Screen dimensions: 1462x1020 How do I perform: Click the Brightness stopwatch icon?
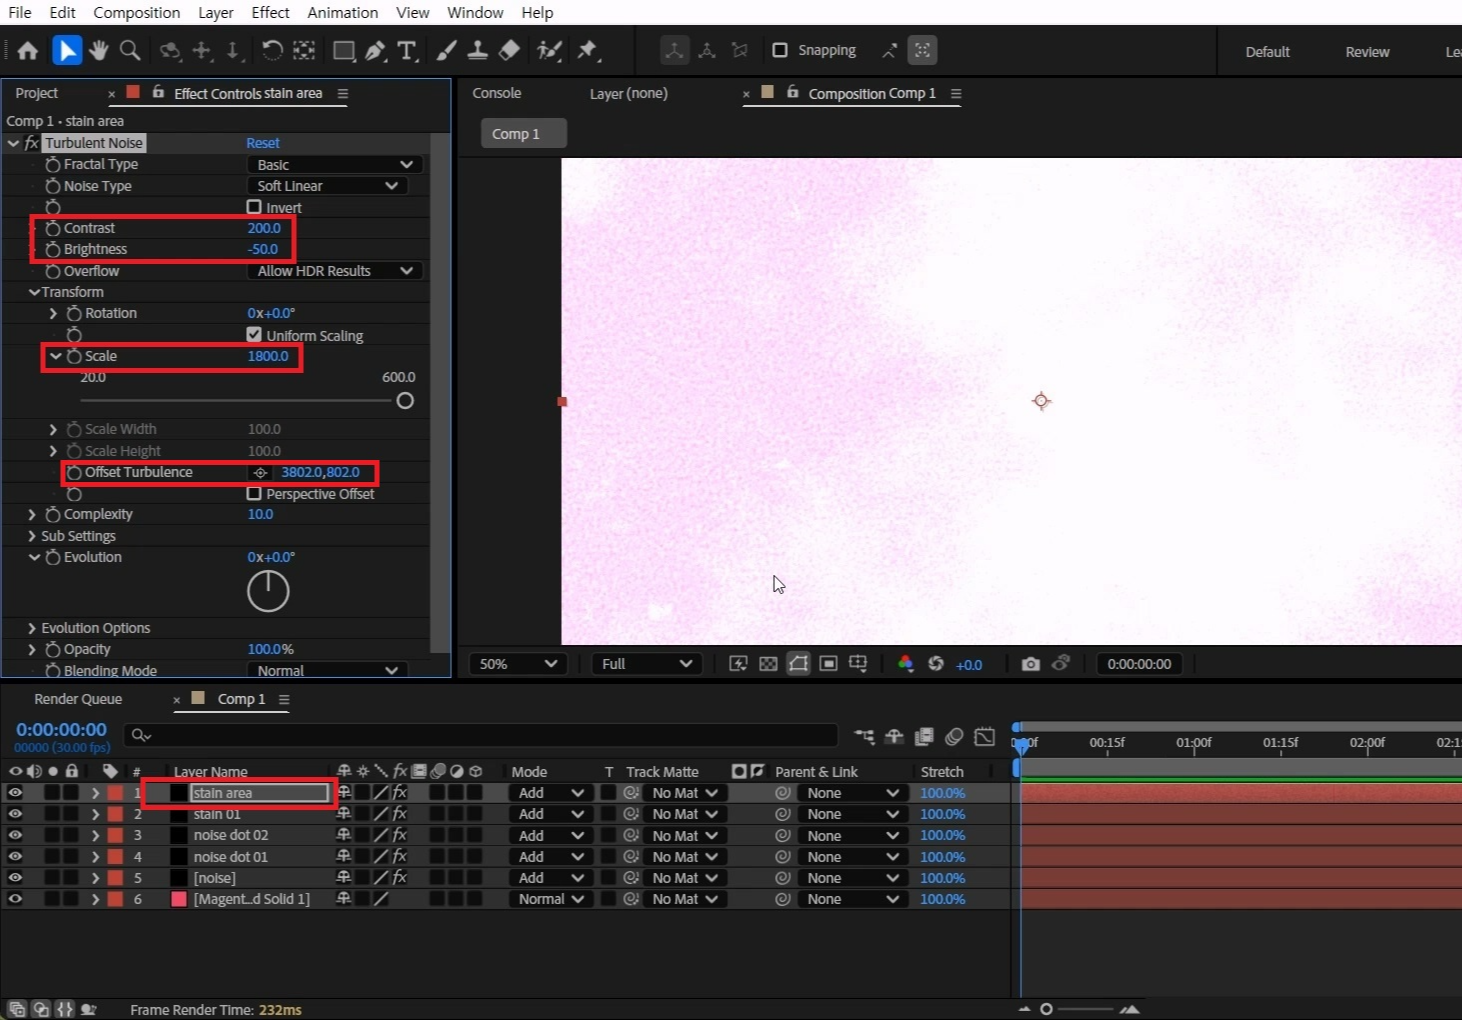[x=53, y=249]
